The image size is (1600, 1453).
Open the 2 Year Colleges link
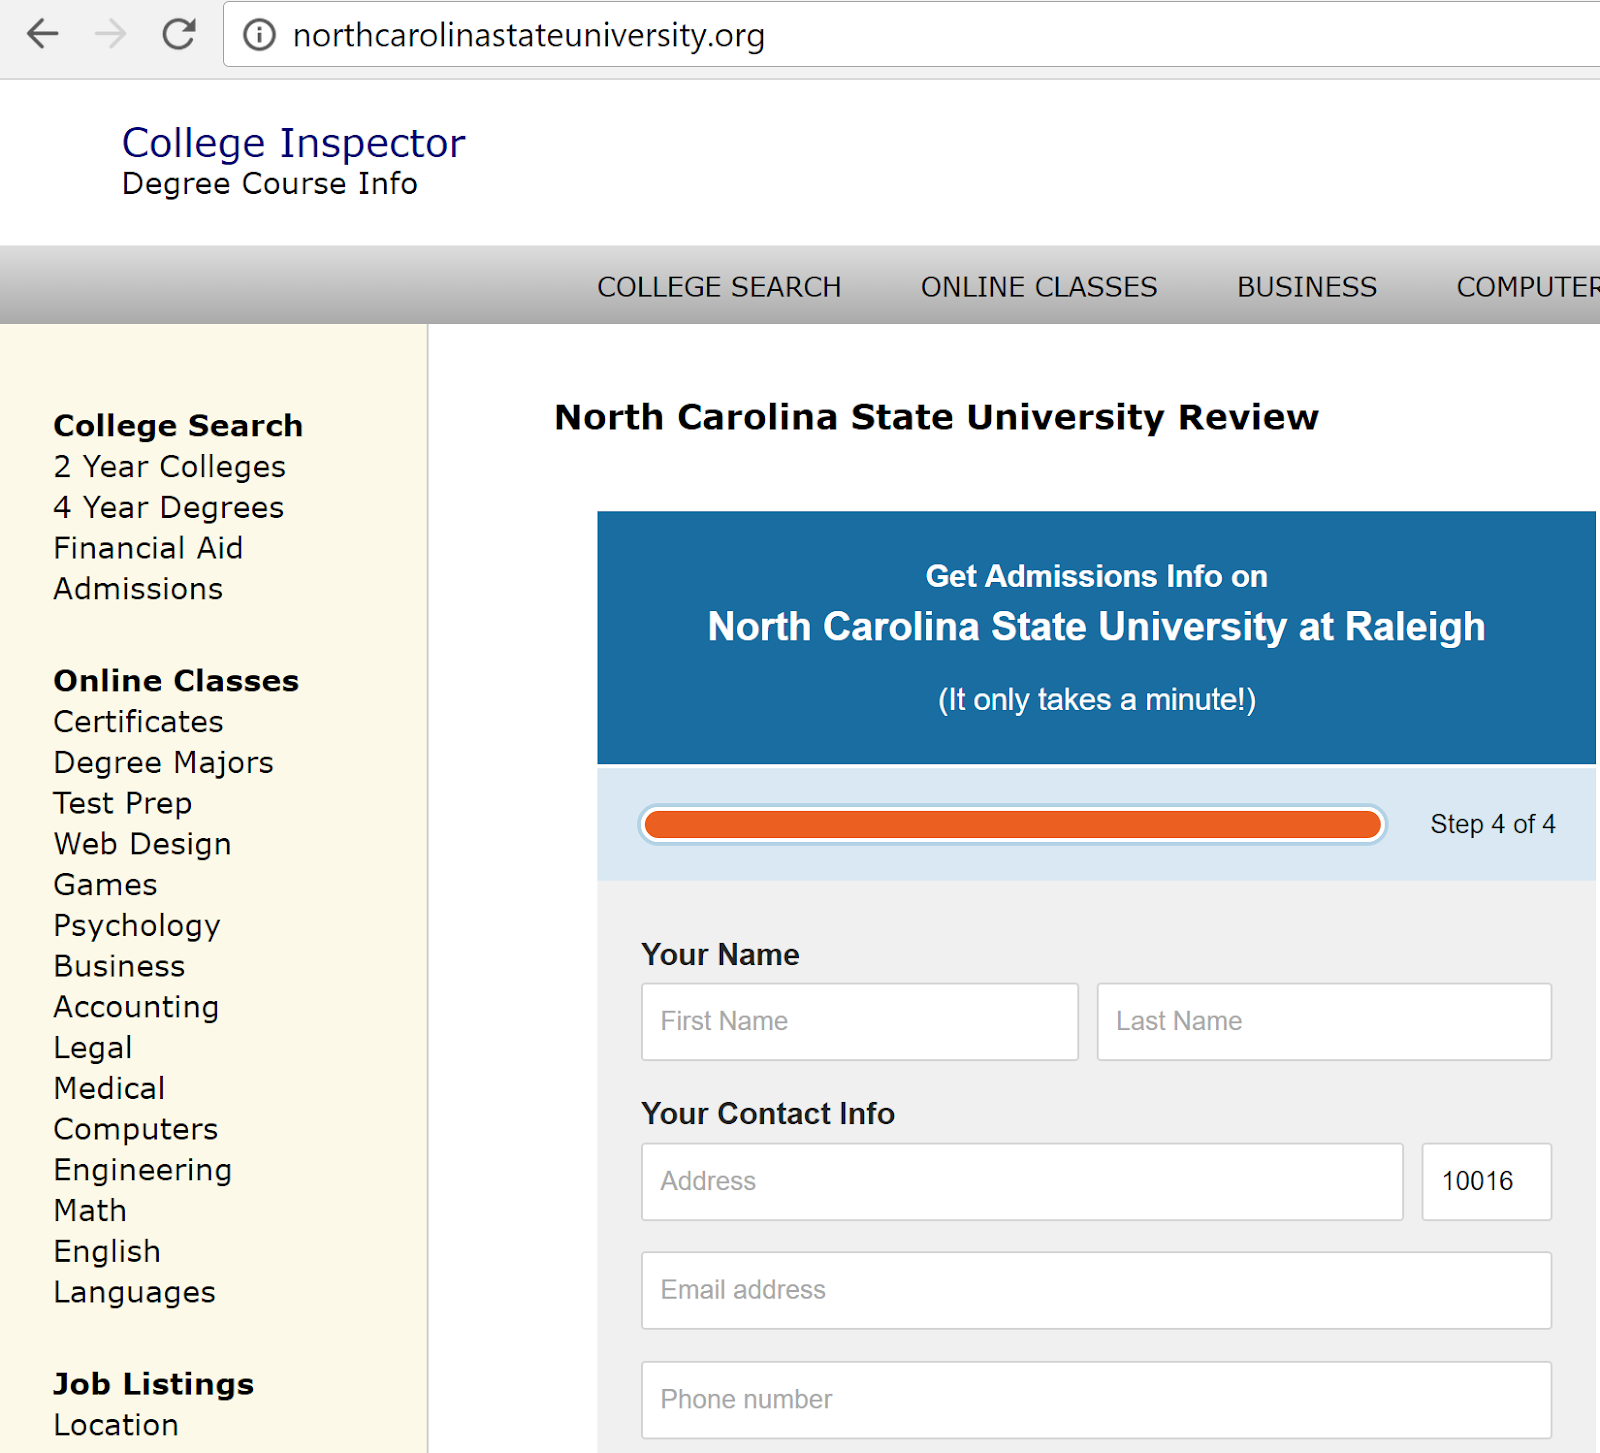click(x=170, y=466)
